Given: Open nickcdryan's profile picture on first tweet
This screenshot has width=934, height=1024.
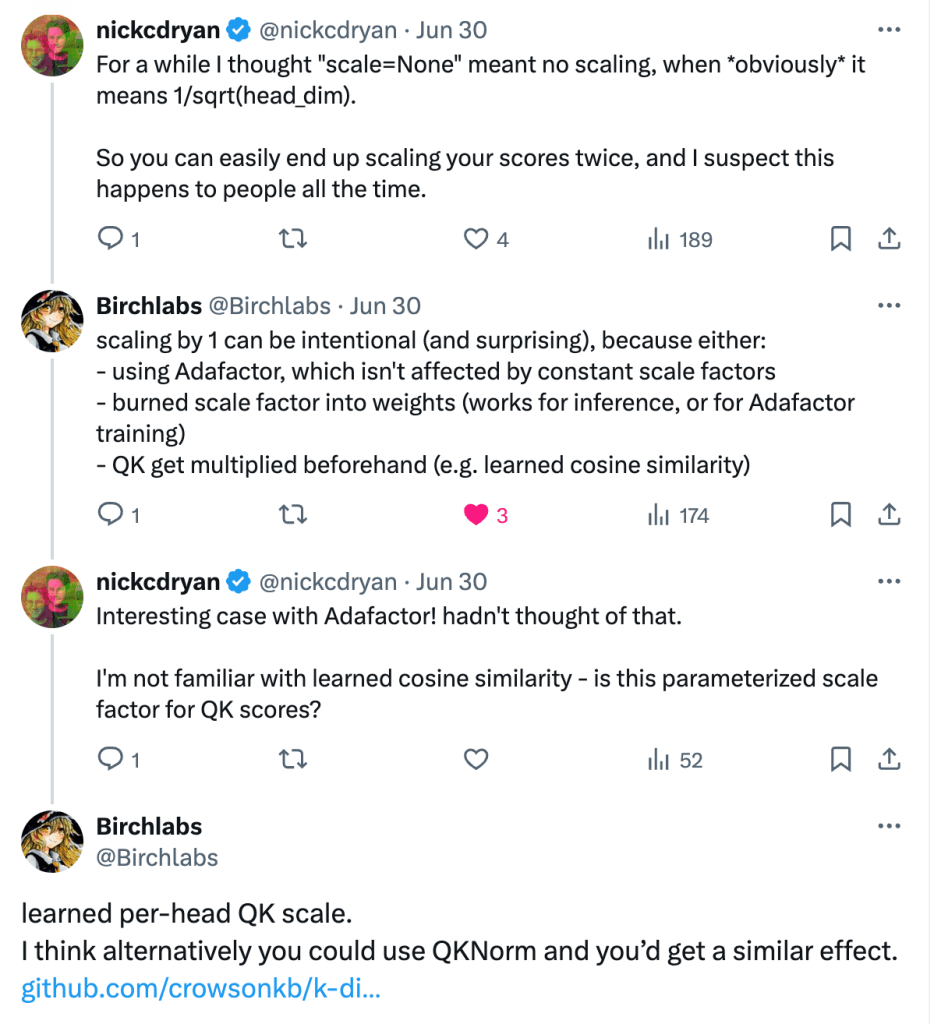Looking at the screenshot, I should (52, 46).
